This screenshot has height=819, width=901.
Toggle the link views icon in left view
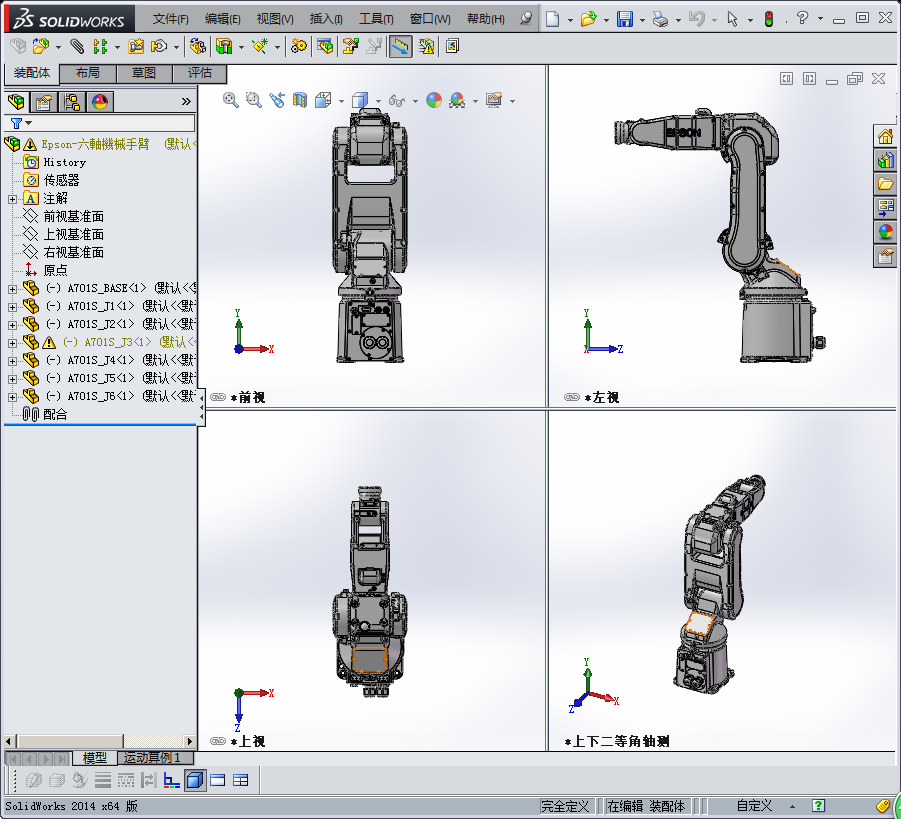[572, 397]
